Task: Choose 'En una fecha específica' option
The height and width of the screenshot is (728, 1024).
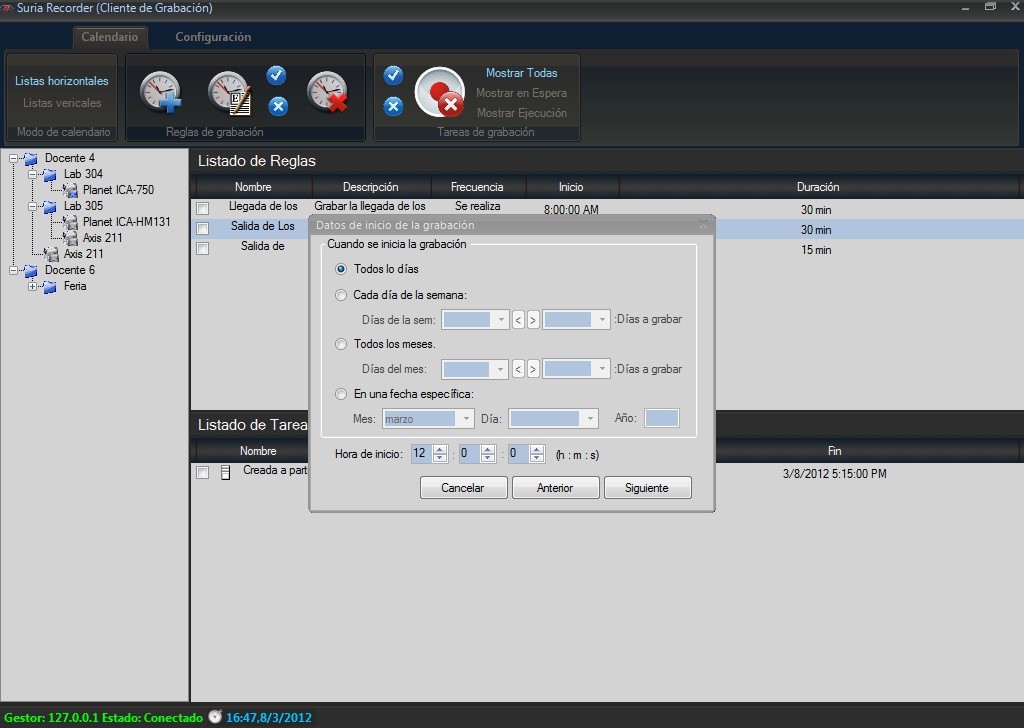Action: click(342, 394)
